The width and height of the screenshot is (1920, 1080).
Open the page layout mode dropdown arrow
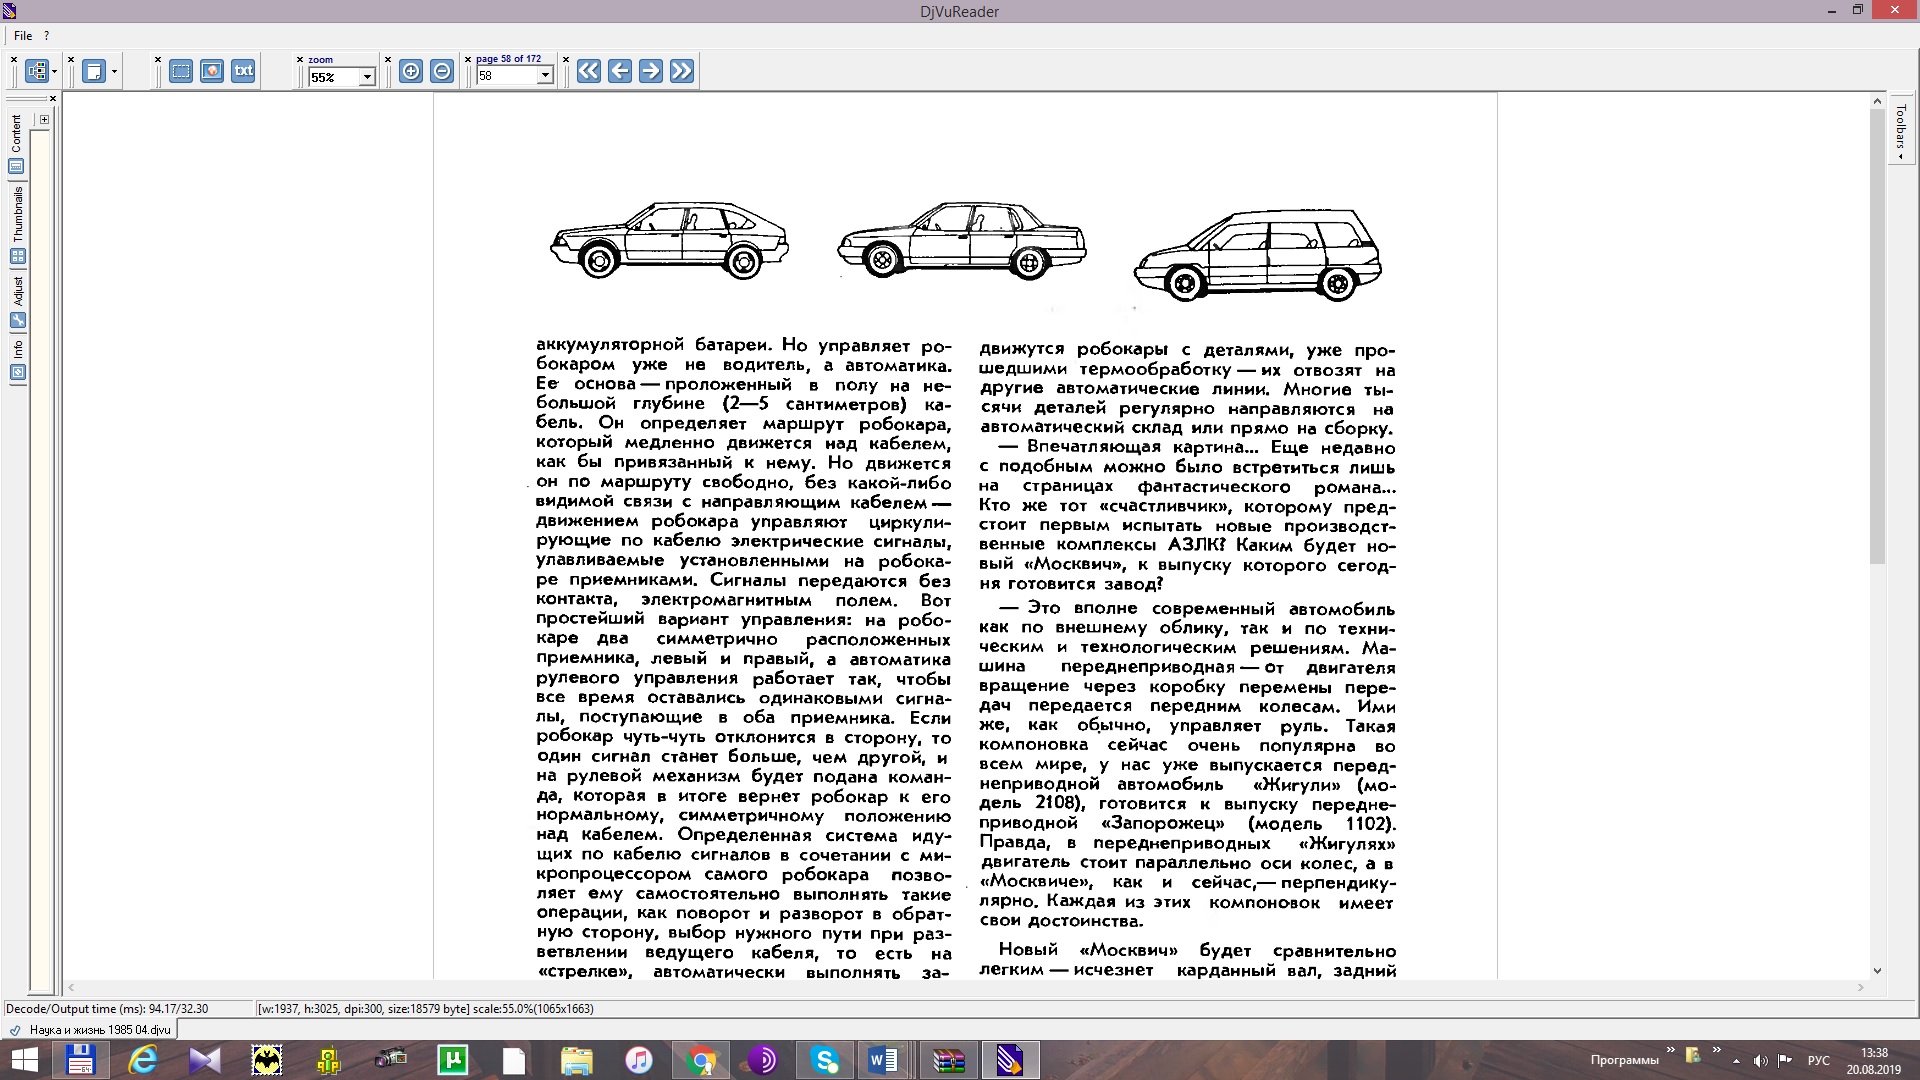coord(114,72)
